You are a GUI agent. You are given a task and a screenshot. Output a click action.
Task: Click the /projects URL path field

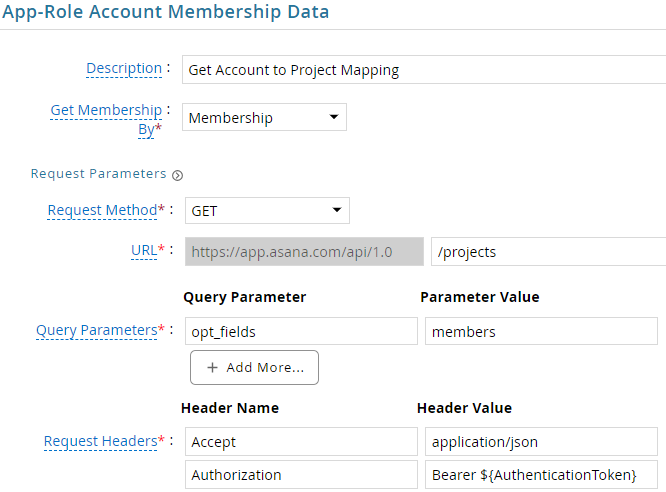(548, 252)
